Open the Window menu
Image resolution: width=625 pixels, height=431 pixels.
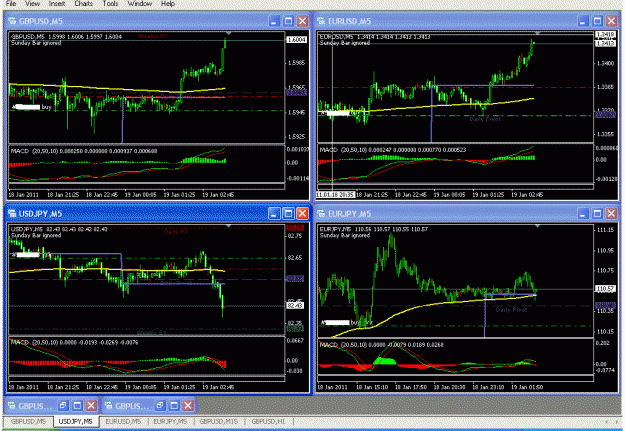pyautogui.click(x=140, y=4)
